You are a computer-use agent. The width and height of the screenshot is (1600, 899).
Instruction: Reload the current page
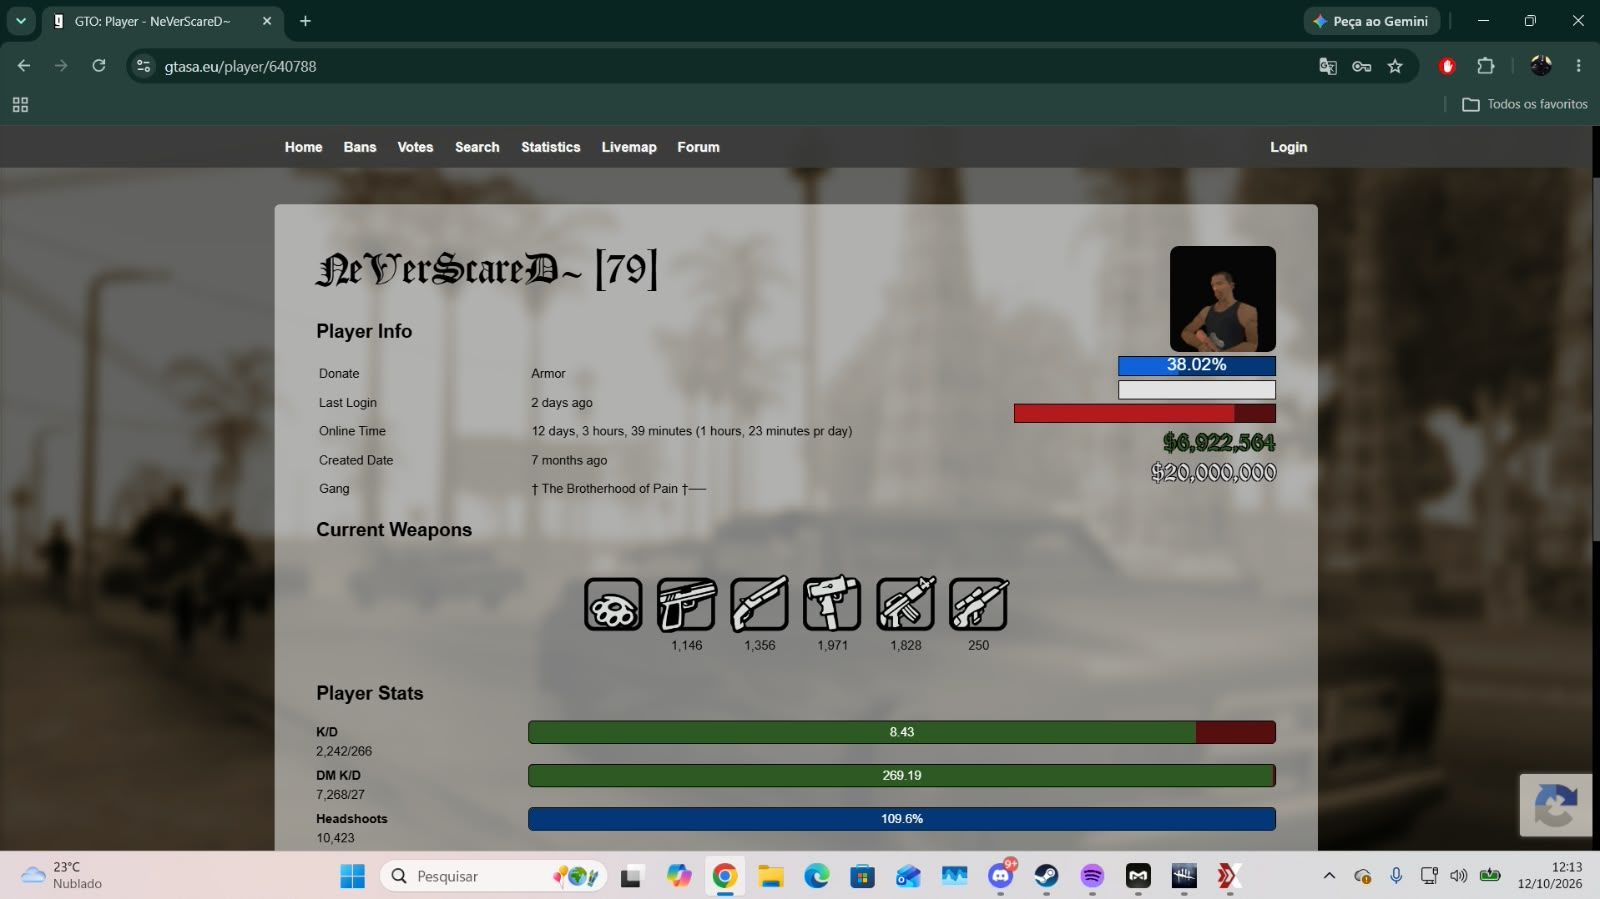click(x=99, y=66)
